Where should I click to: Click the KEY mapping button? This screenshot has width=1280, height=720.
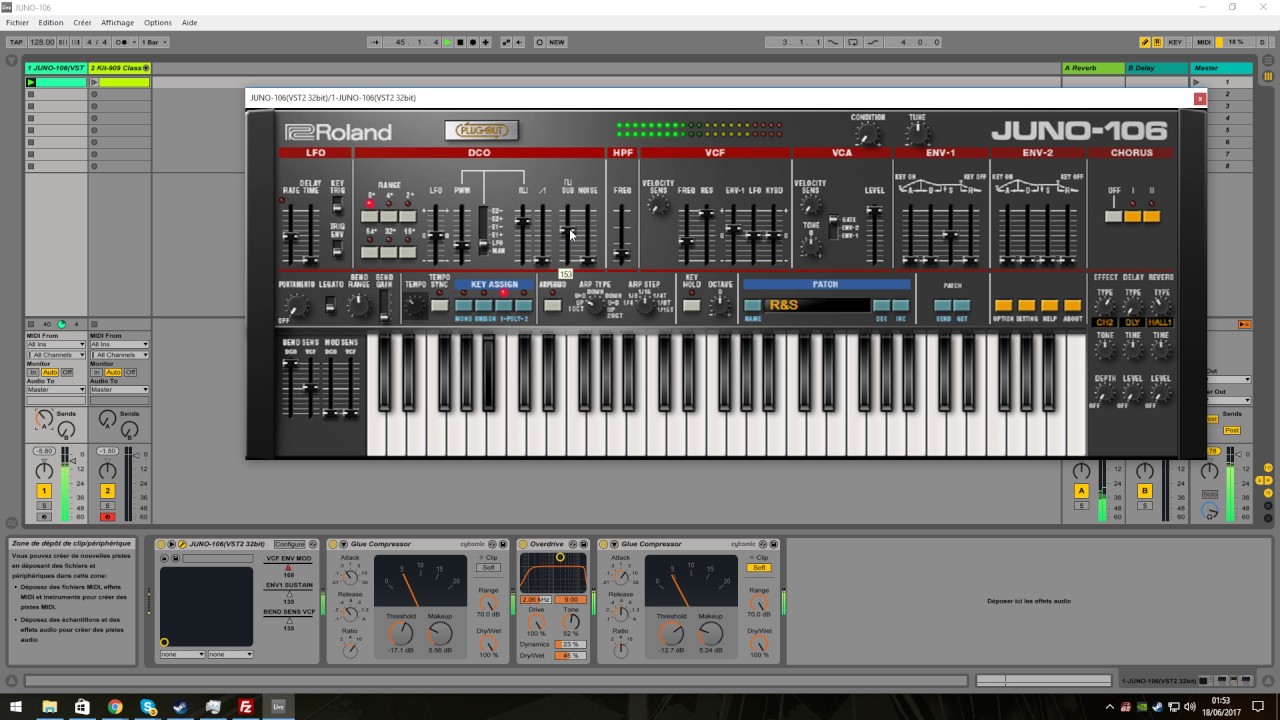coord(1175,42)
